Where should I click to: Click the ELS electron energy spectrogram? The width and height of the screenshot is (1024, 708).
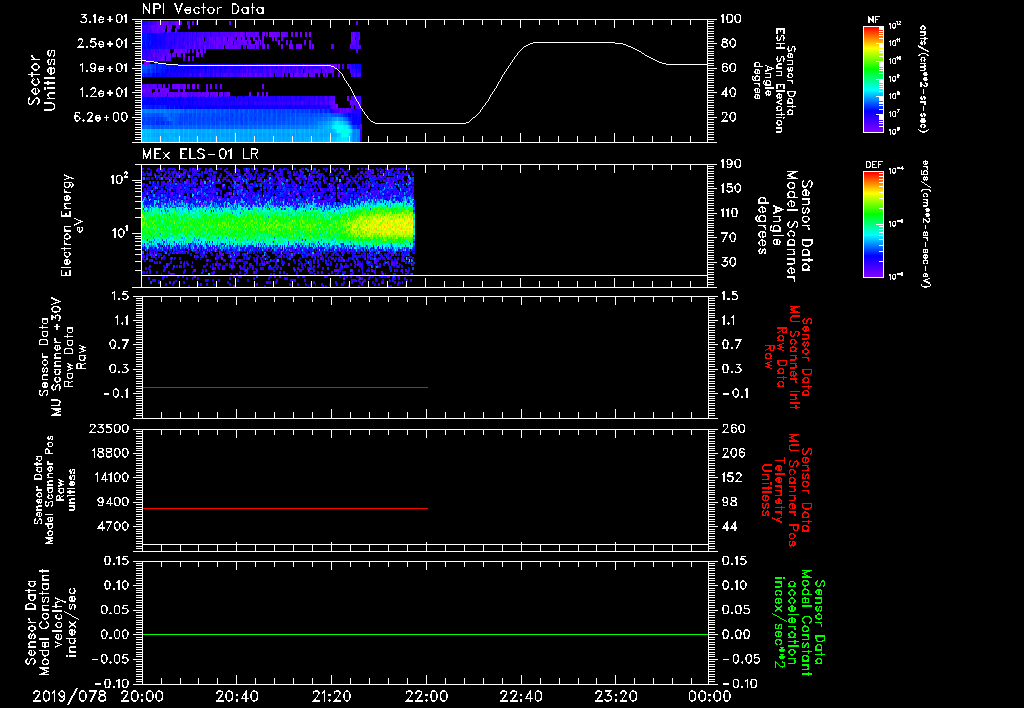pos(278,226)
